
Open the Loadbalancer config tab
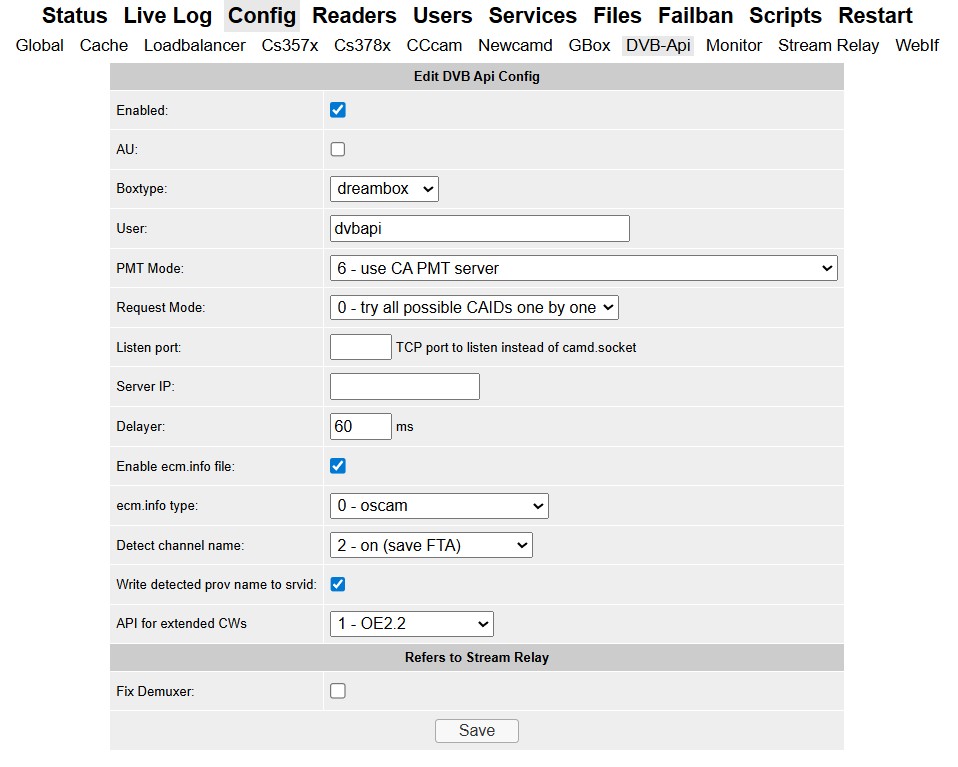194,45
